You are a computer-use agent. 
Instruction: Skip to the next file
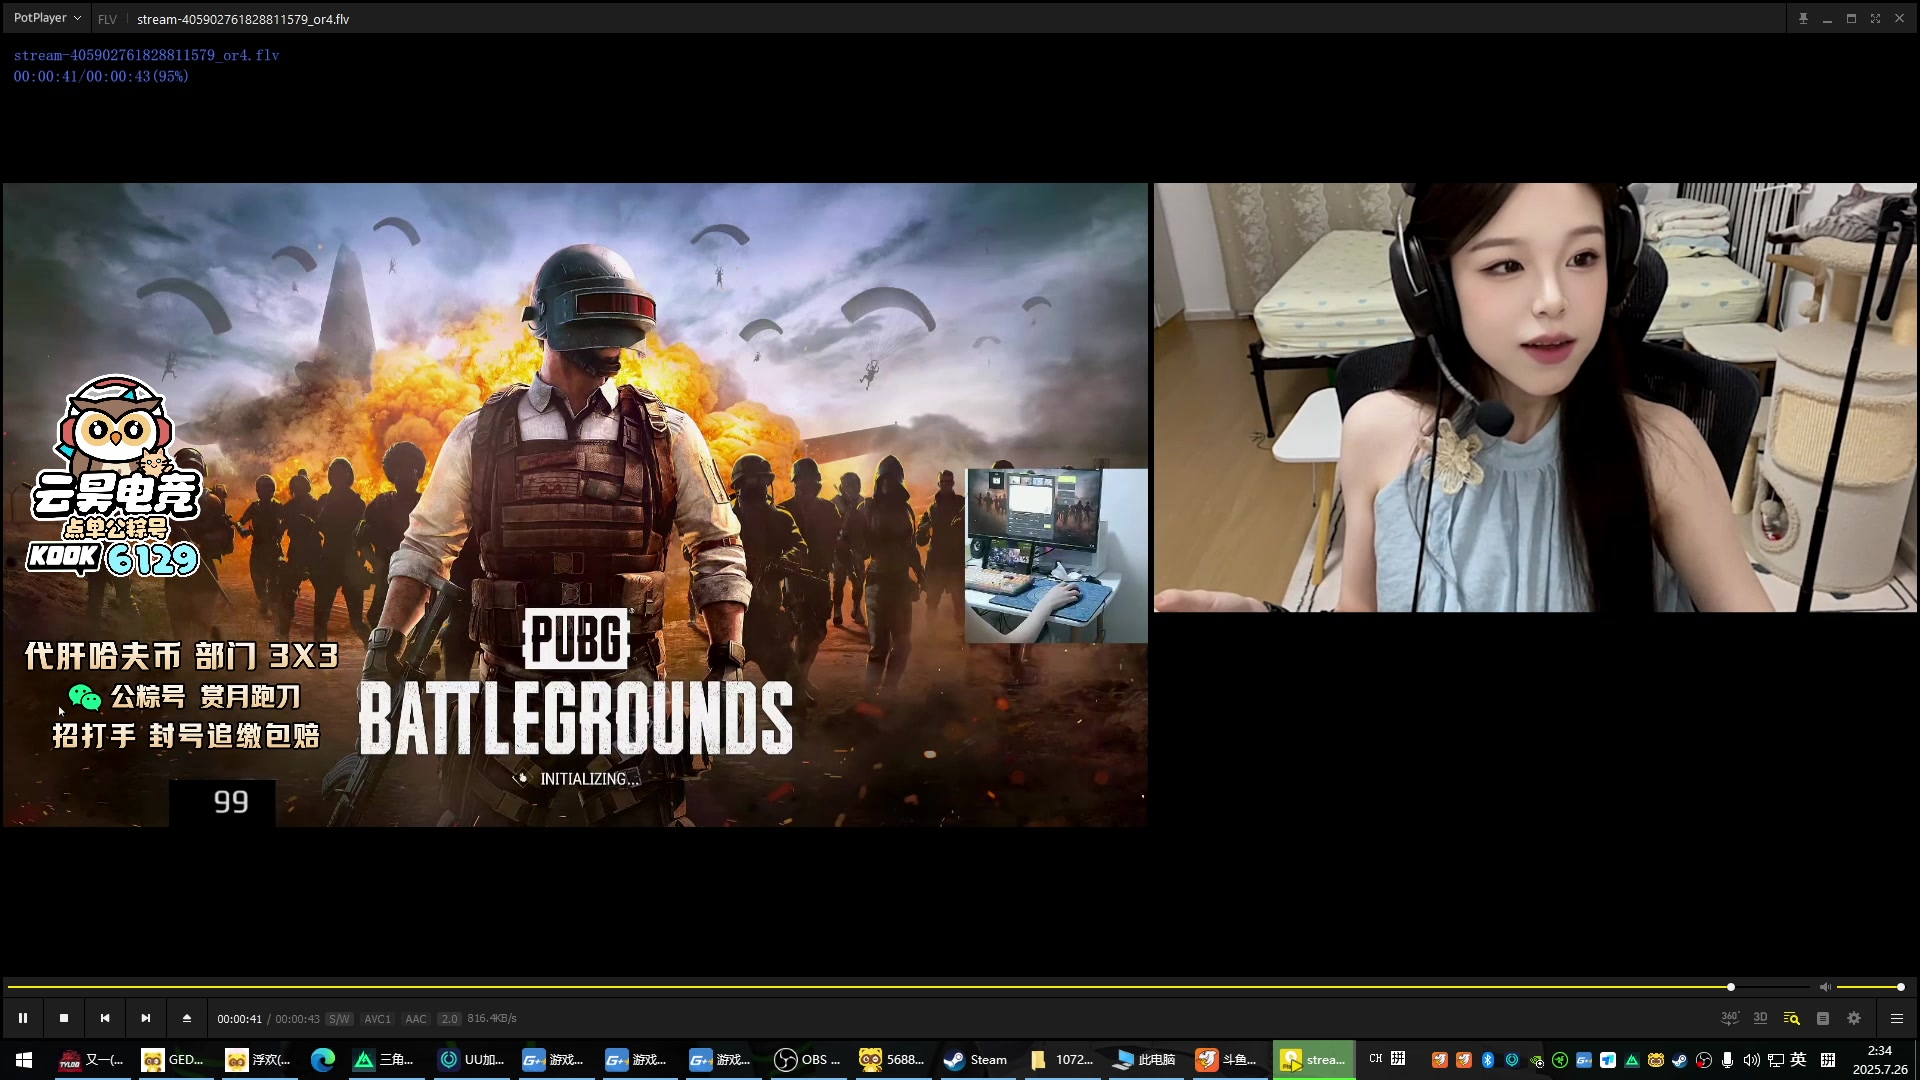click(x=146, y=1018)
